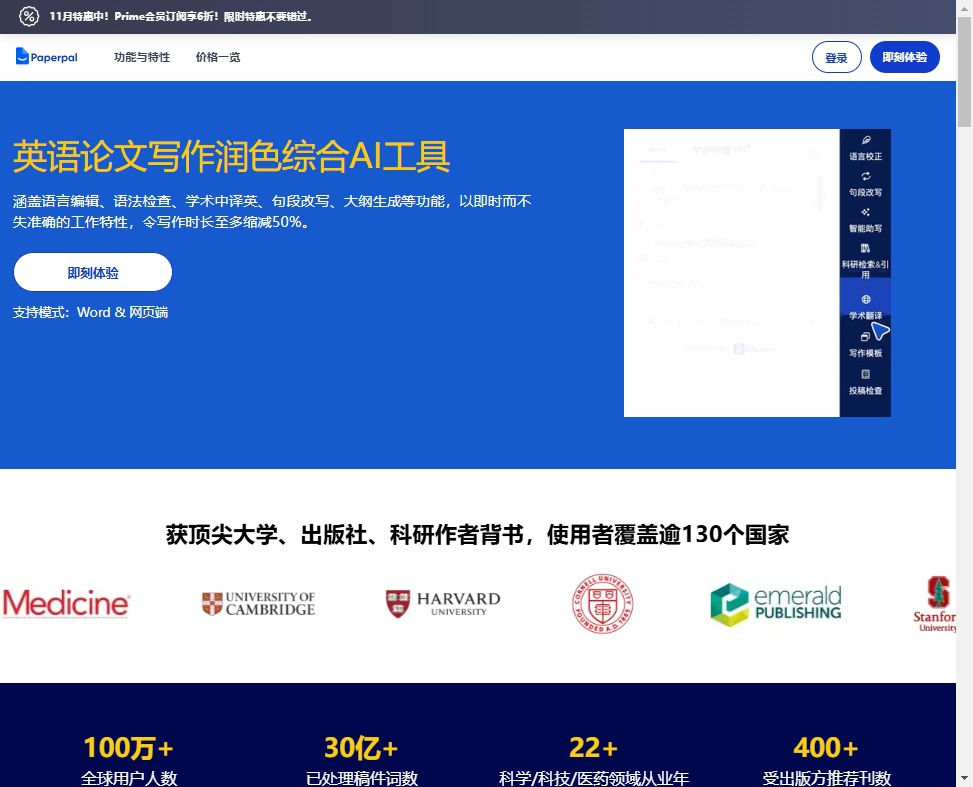Select the 语言校正 pen icon
This screenshot has height=787, width=973.
(865, 140)
